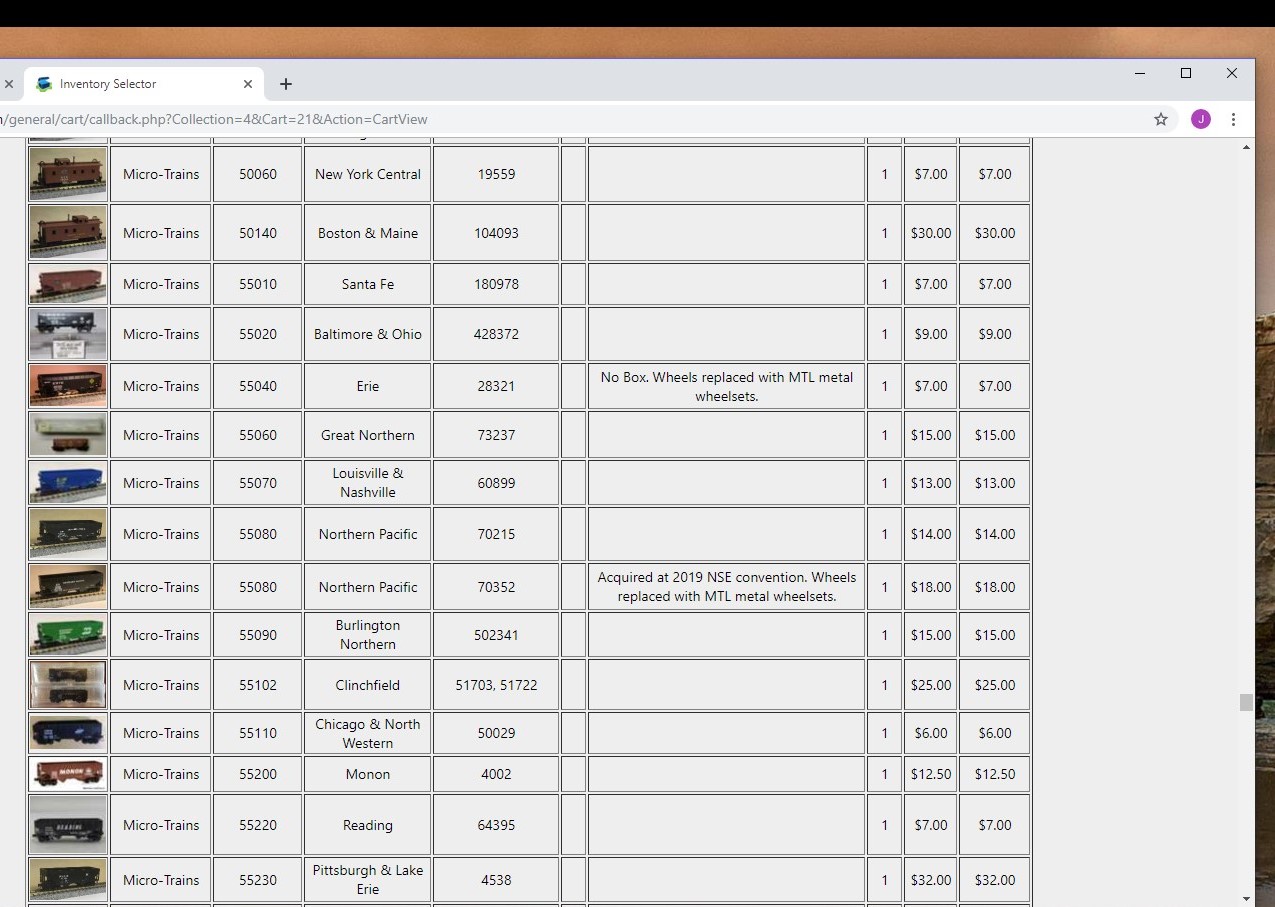Screen dimensions: 1275x907
Task: Select the 'Reading' road name cell
Action: tap(368, 825)
